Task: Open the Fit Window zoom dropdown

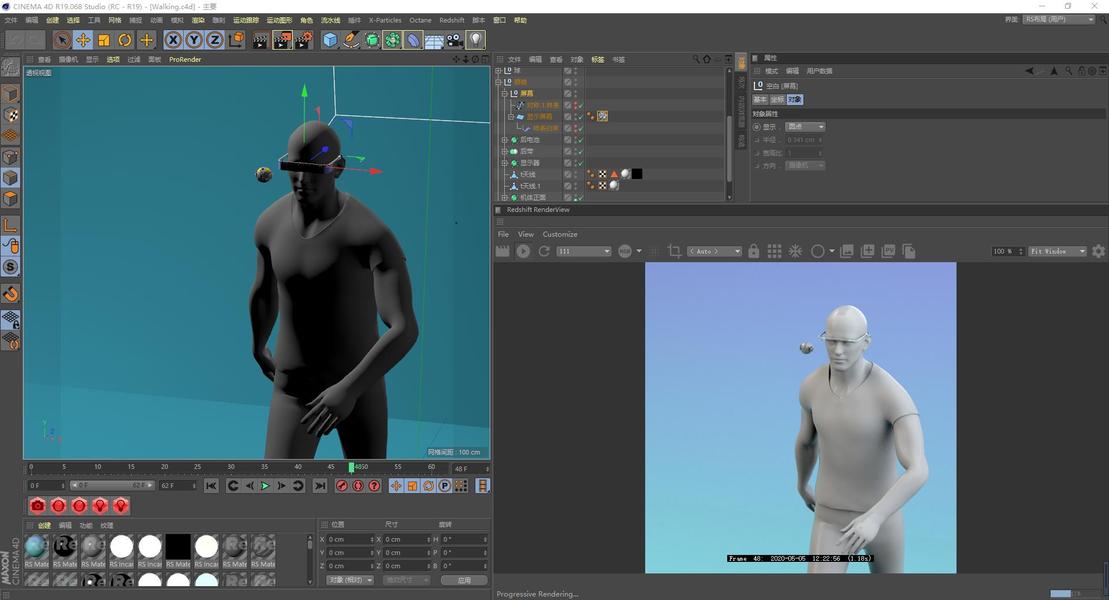Action: point(1057,251)
